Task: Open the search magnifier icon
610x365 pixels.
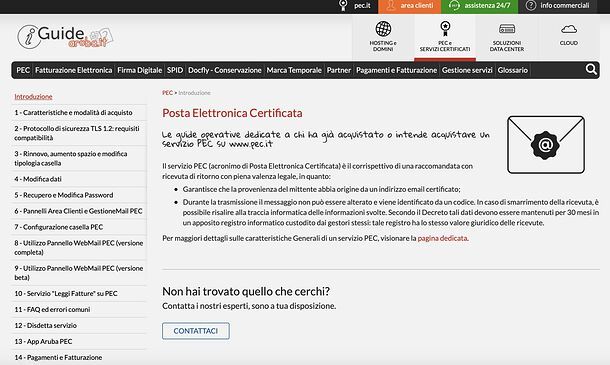Action: (591, 70)
